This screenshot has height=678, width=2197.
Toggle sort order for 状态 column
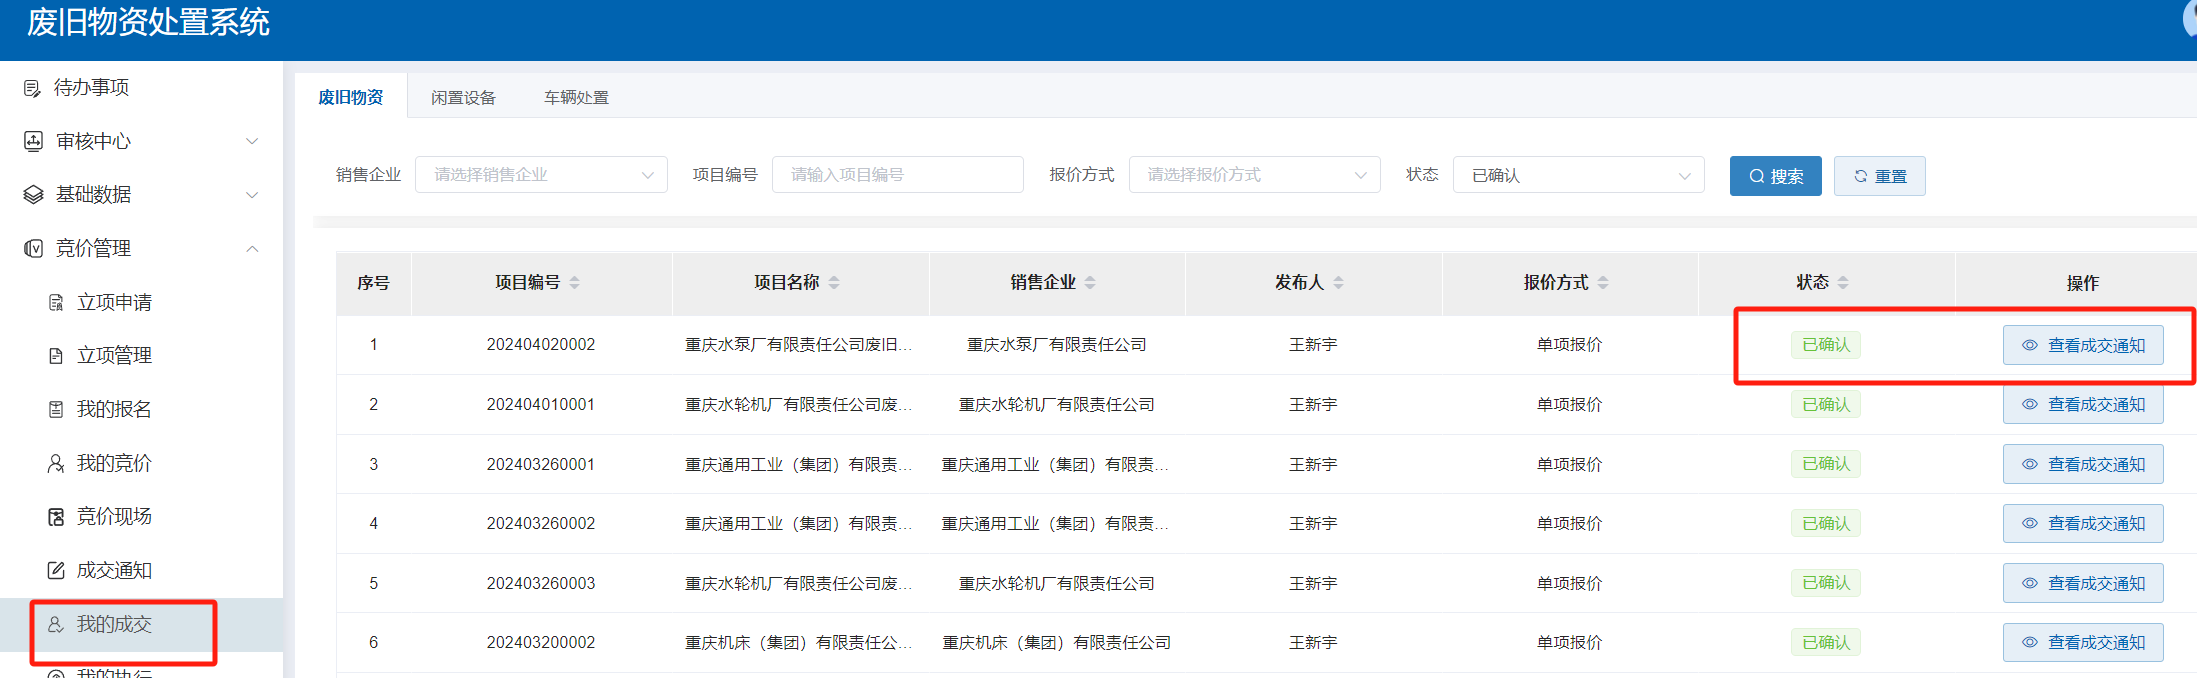tap(1843, 283)
